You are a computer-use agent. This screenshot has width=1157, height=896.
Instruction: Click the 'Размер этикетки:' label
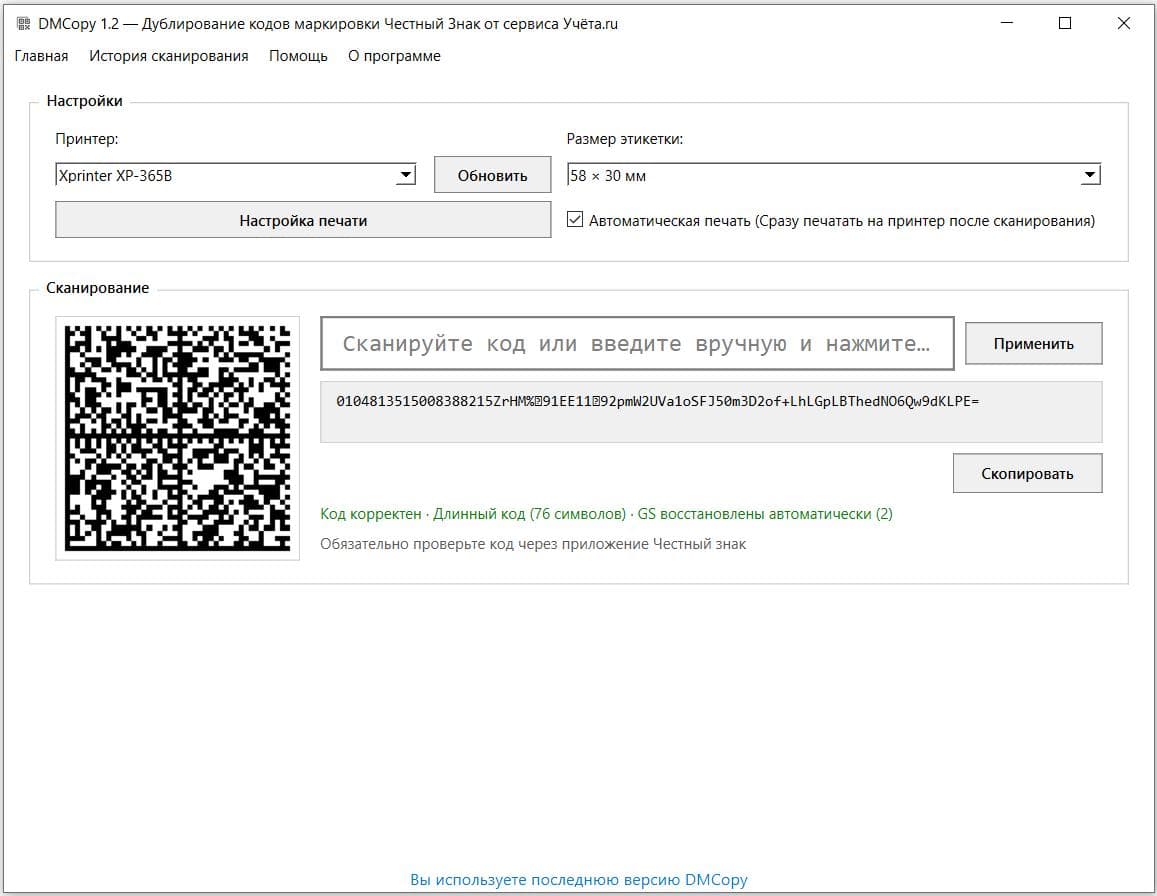624,139
